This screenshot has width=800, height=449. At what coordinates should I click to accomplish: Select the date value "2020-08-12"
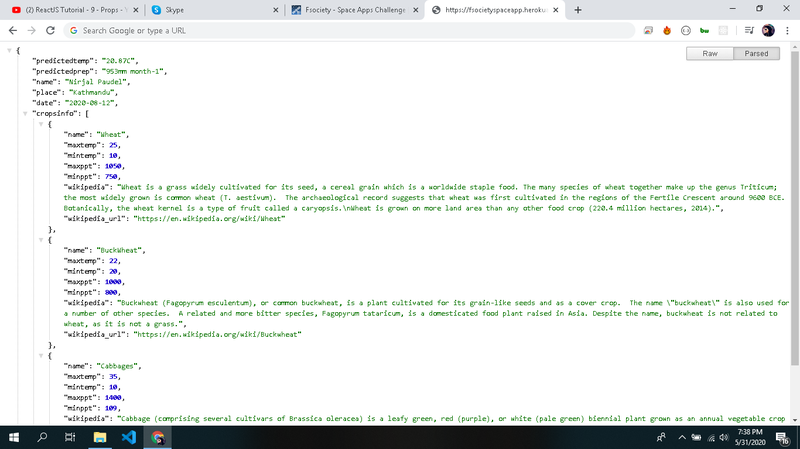91,103
